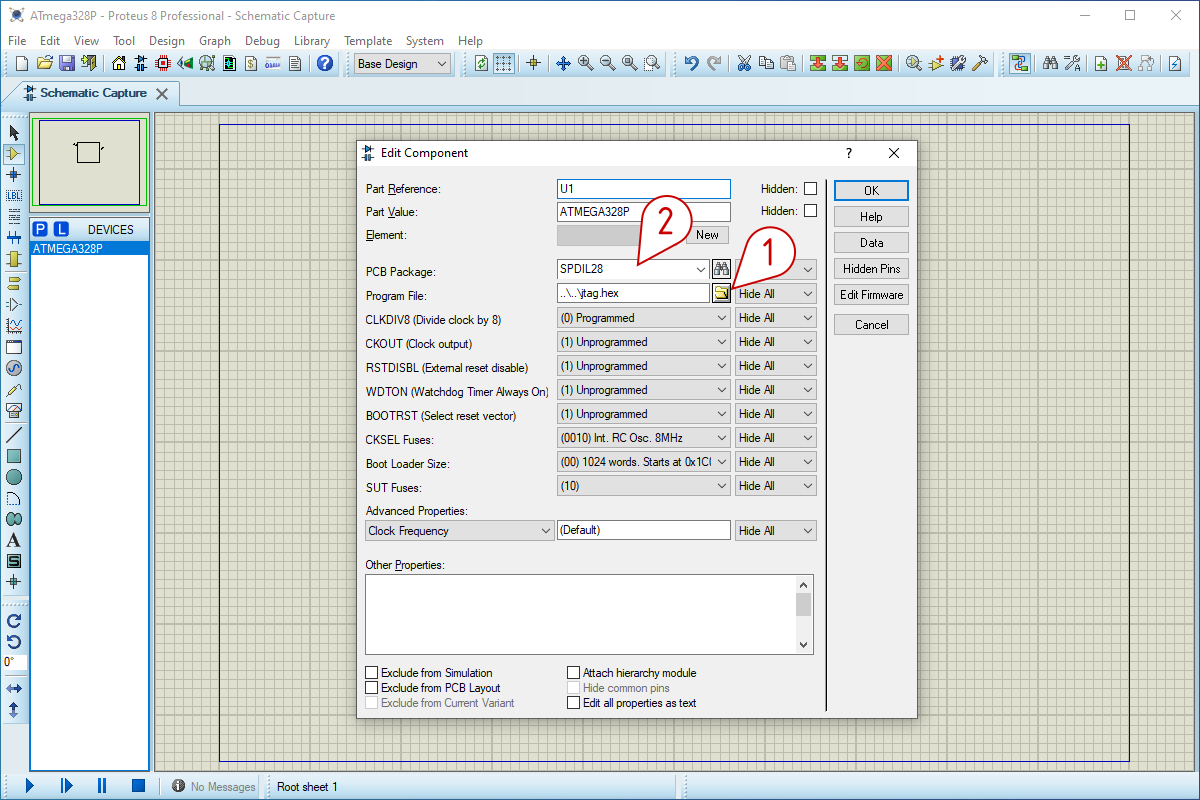This screenshot has height=800, width=1200.
Task: Click the Cancel button
Action: tap(871, 325)
